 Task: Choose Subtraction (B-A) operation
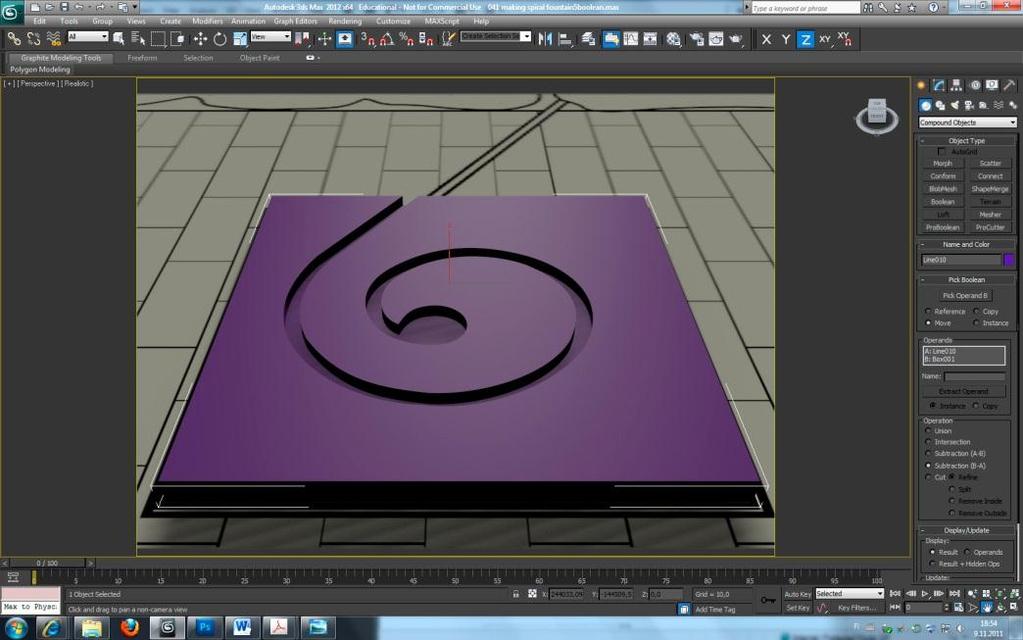click(928, 466)
